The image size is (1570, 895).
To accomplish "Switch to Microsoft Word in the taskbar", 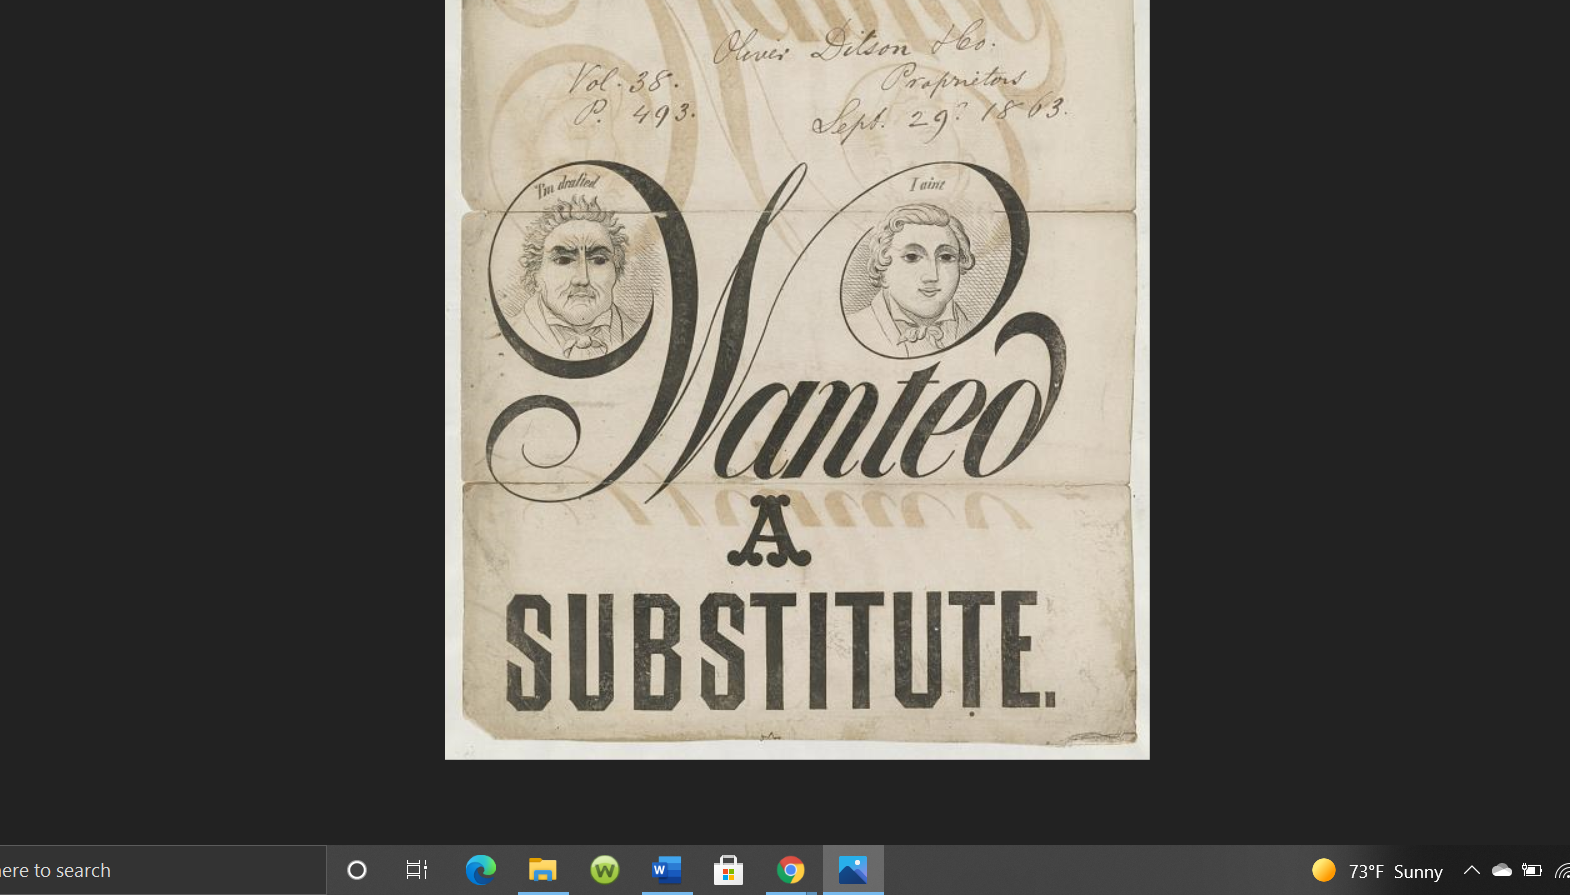I will tap(667, 870).
